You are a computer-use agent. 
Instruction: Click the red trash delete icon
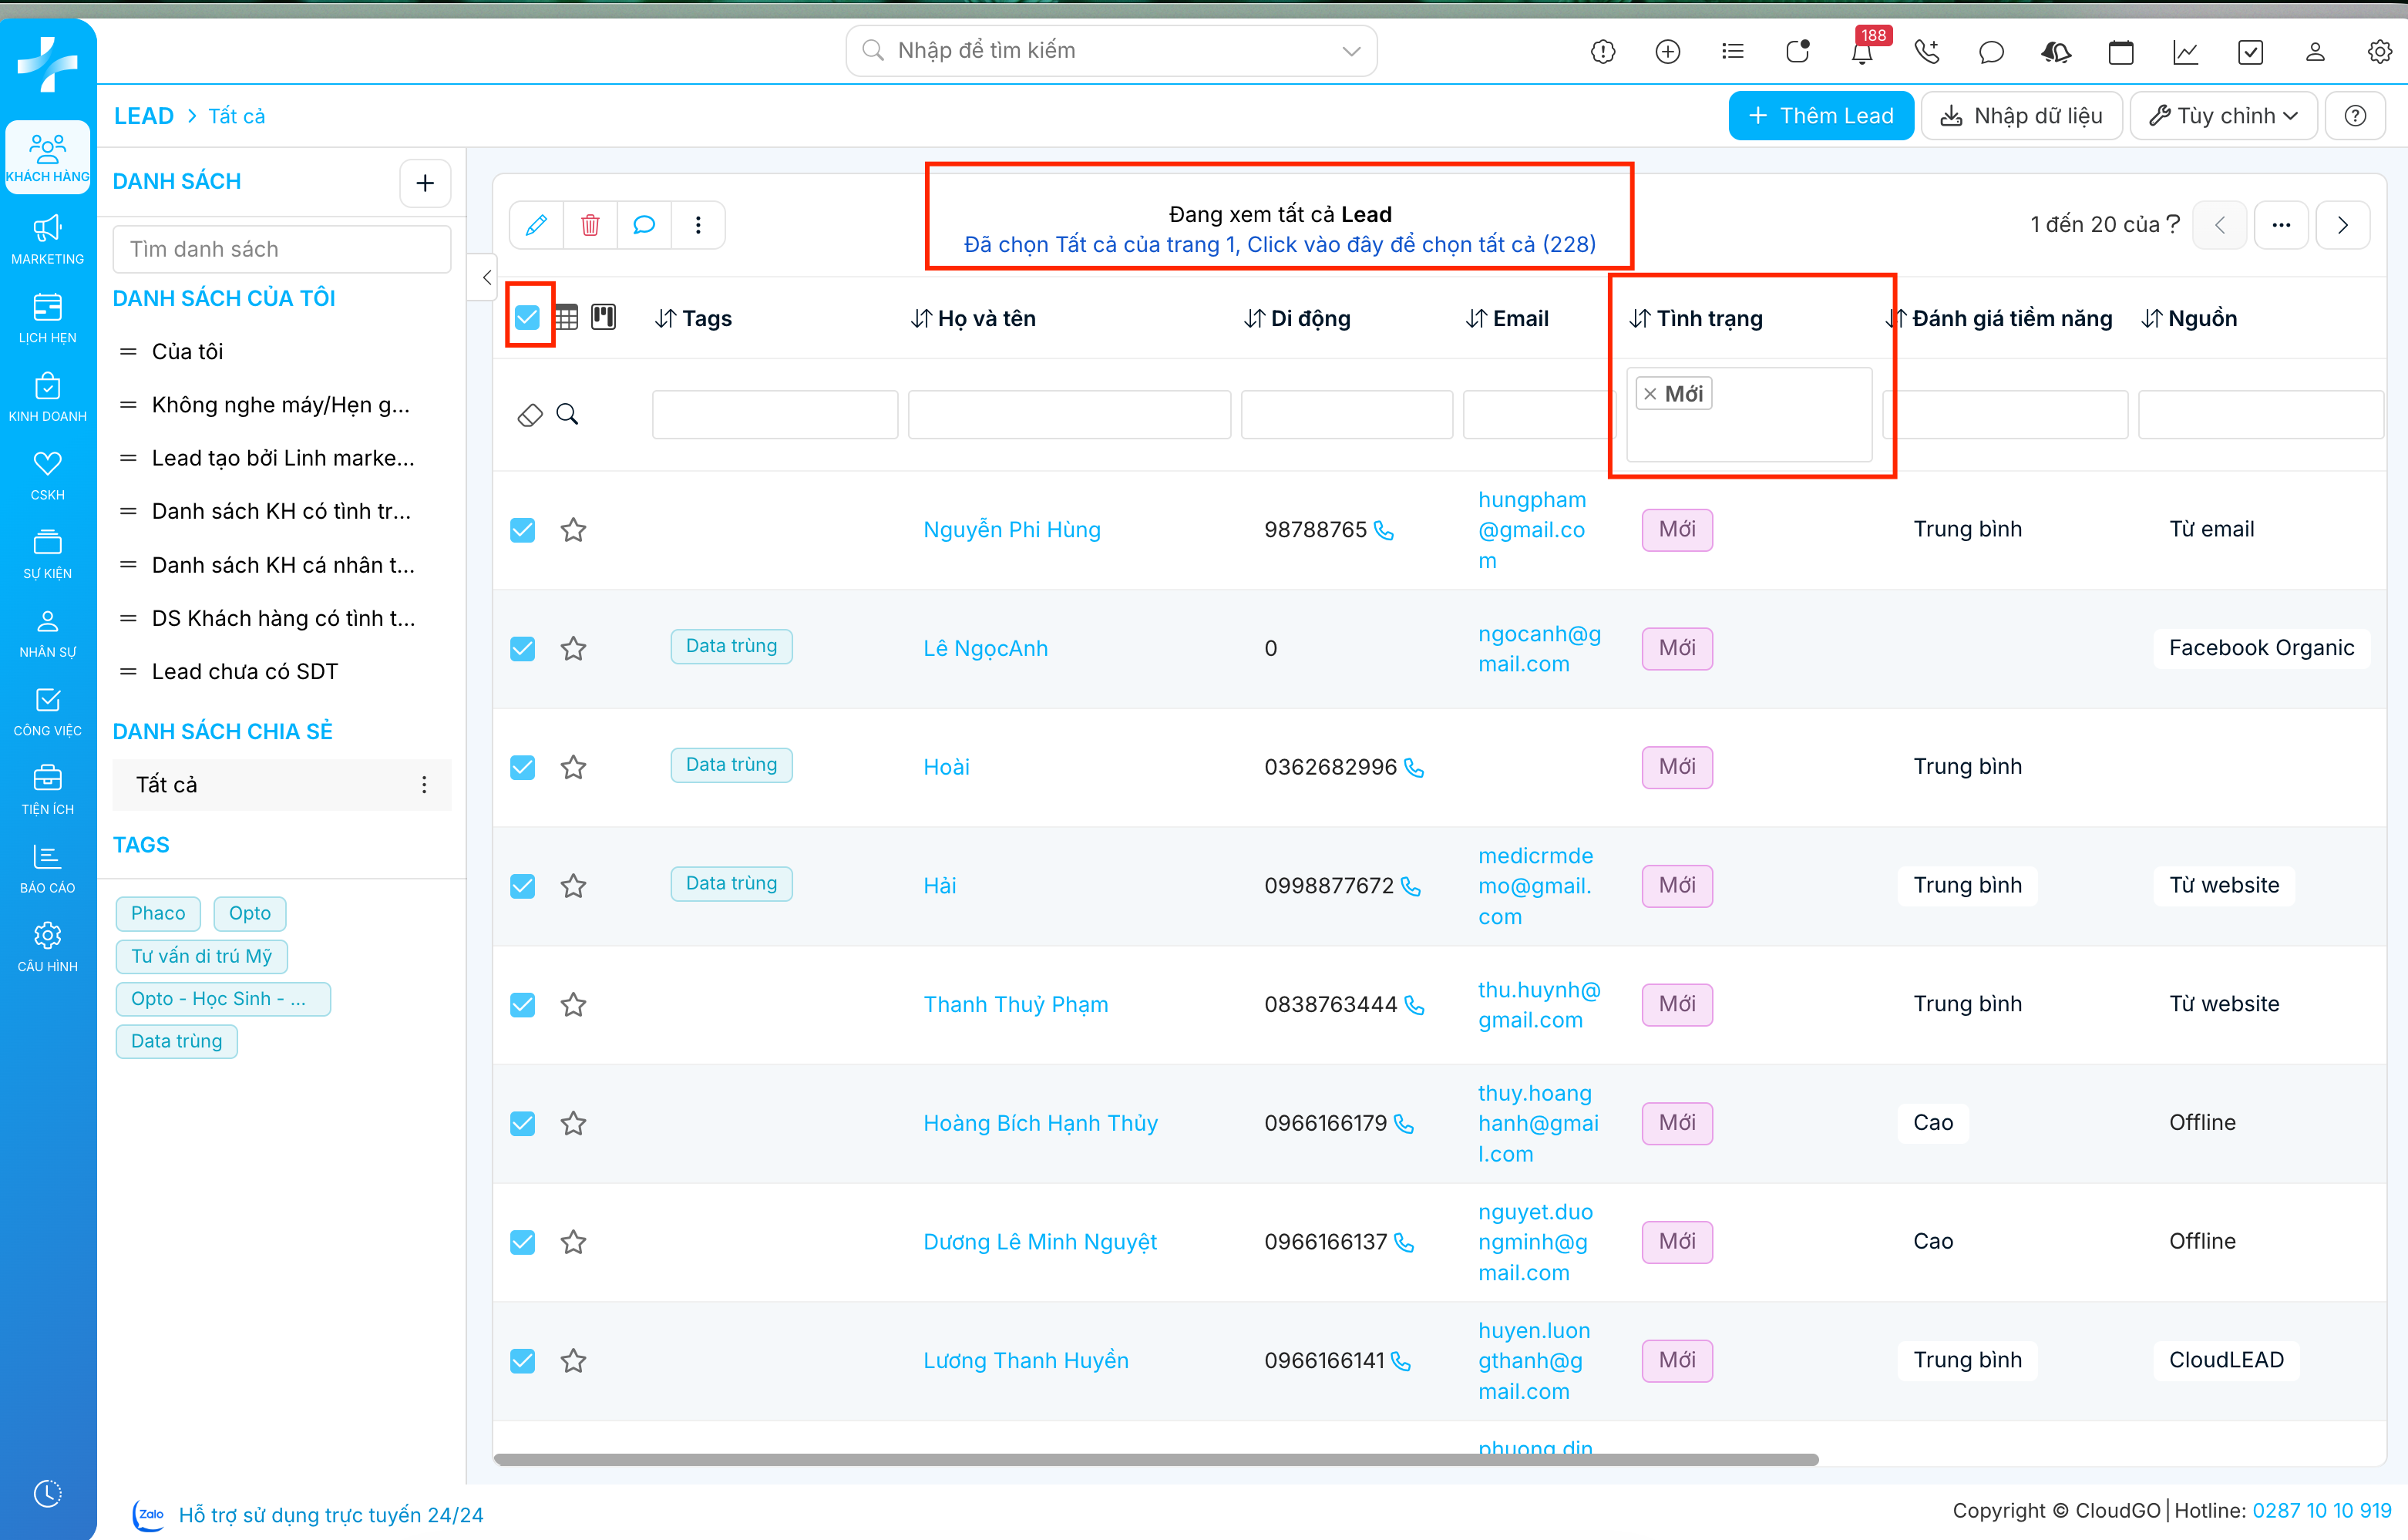[590, 225]
